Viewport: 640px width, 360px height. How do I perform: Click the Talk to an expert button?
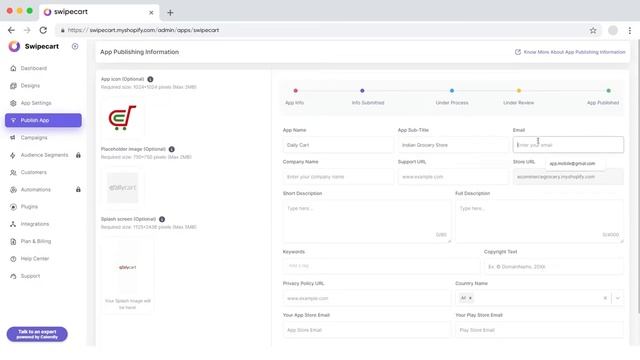[37, 334]
